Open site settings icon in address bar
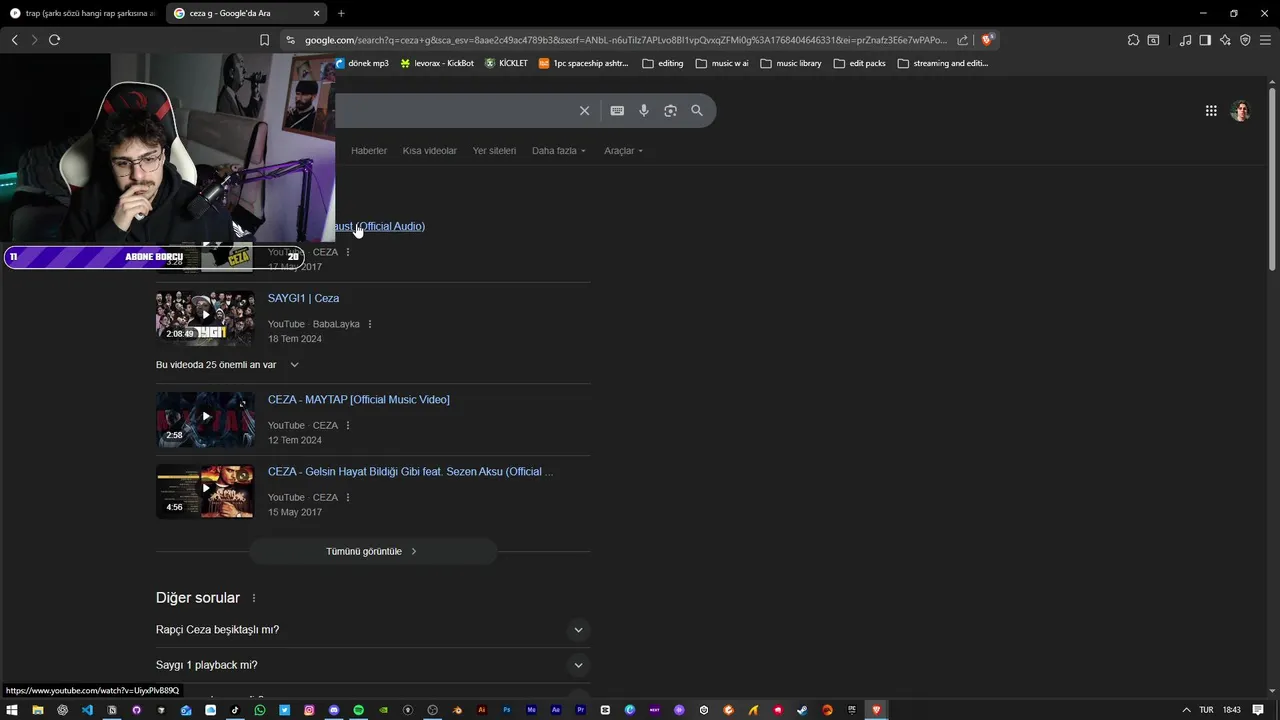This screenshot has width=1280, height=720. 290,40
